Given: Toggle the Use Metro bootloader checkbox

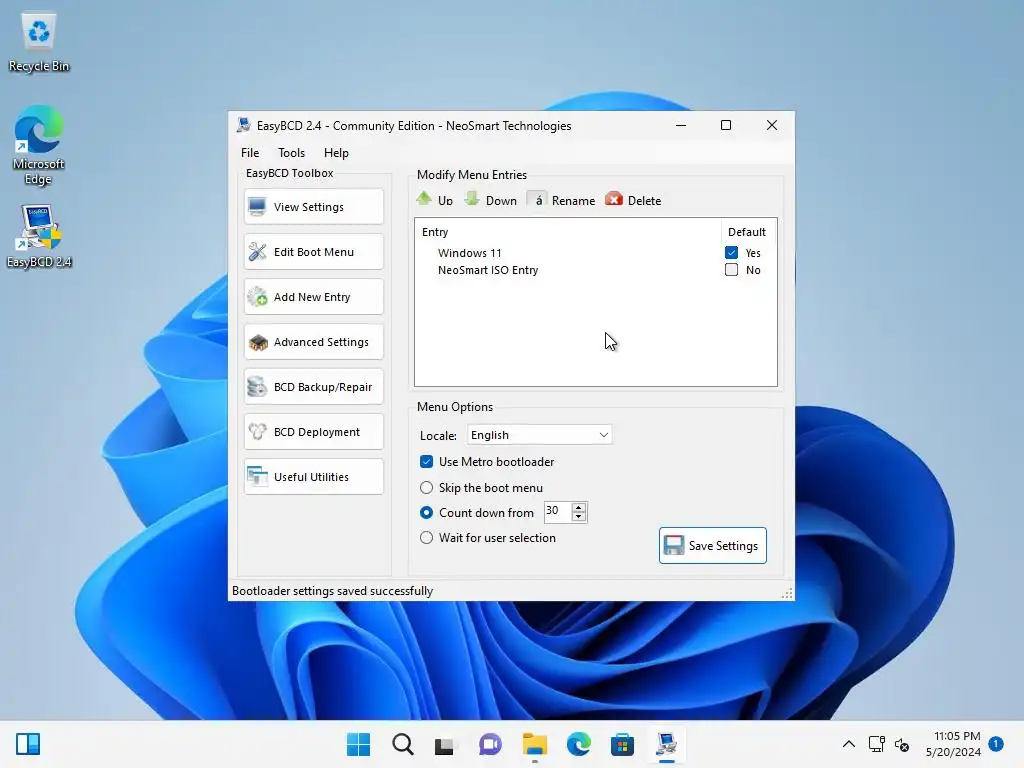Looking at the screenshot, I should pos(426,462).
